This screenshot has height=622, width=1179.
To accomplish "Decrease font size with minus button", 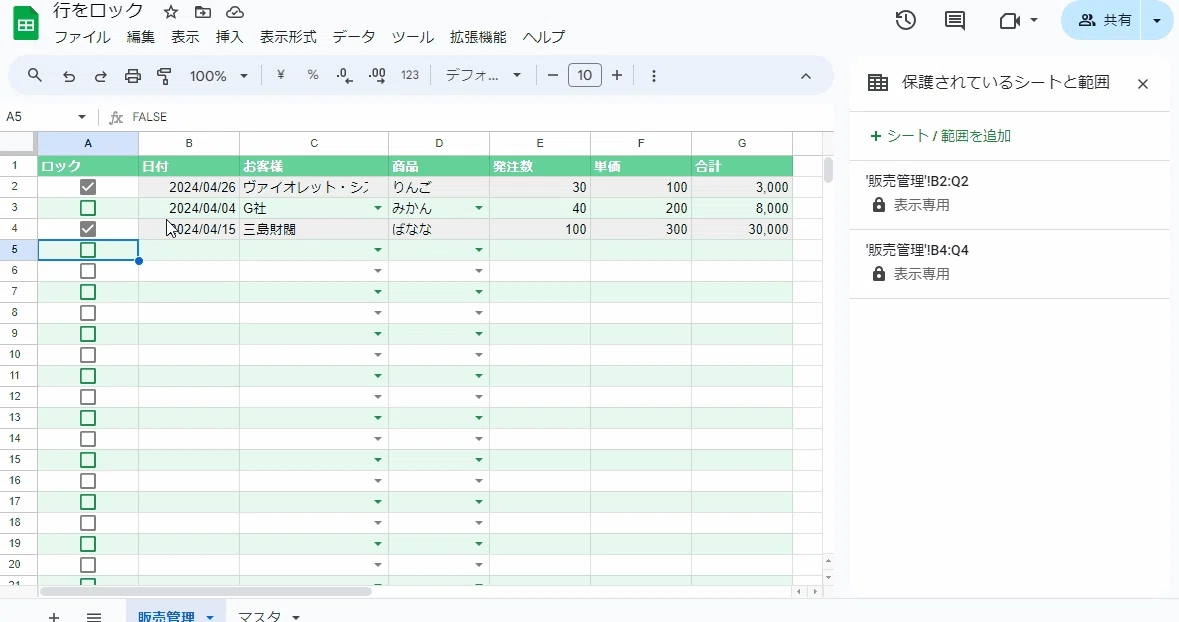I will coord(553,75).
